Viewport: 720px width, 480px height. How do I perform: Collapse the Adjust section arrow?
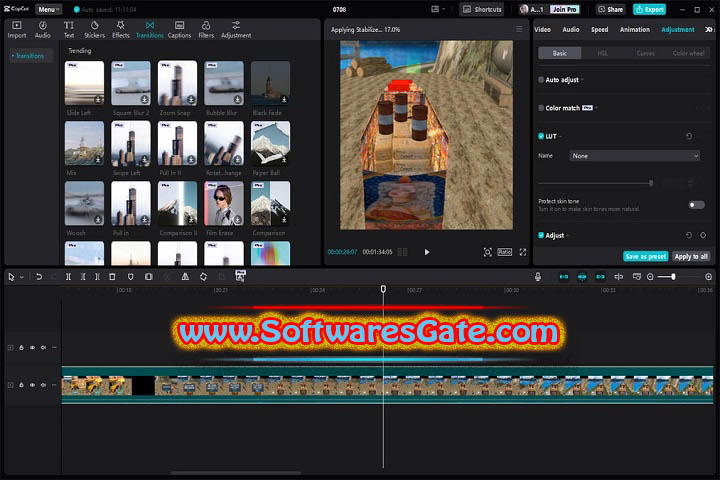click(568, 236)
